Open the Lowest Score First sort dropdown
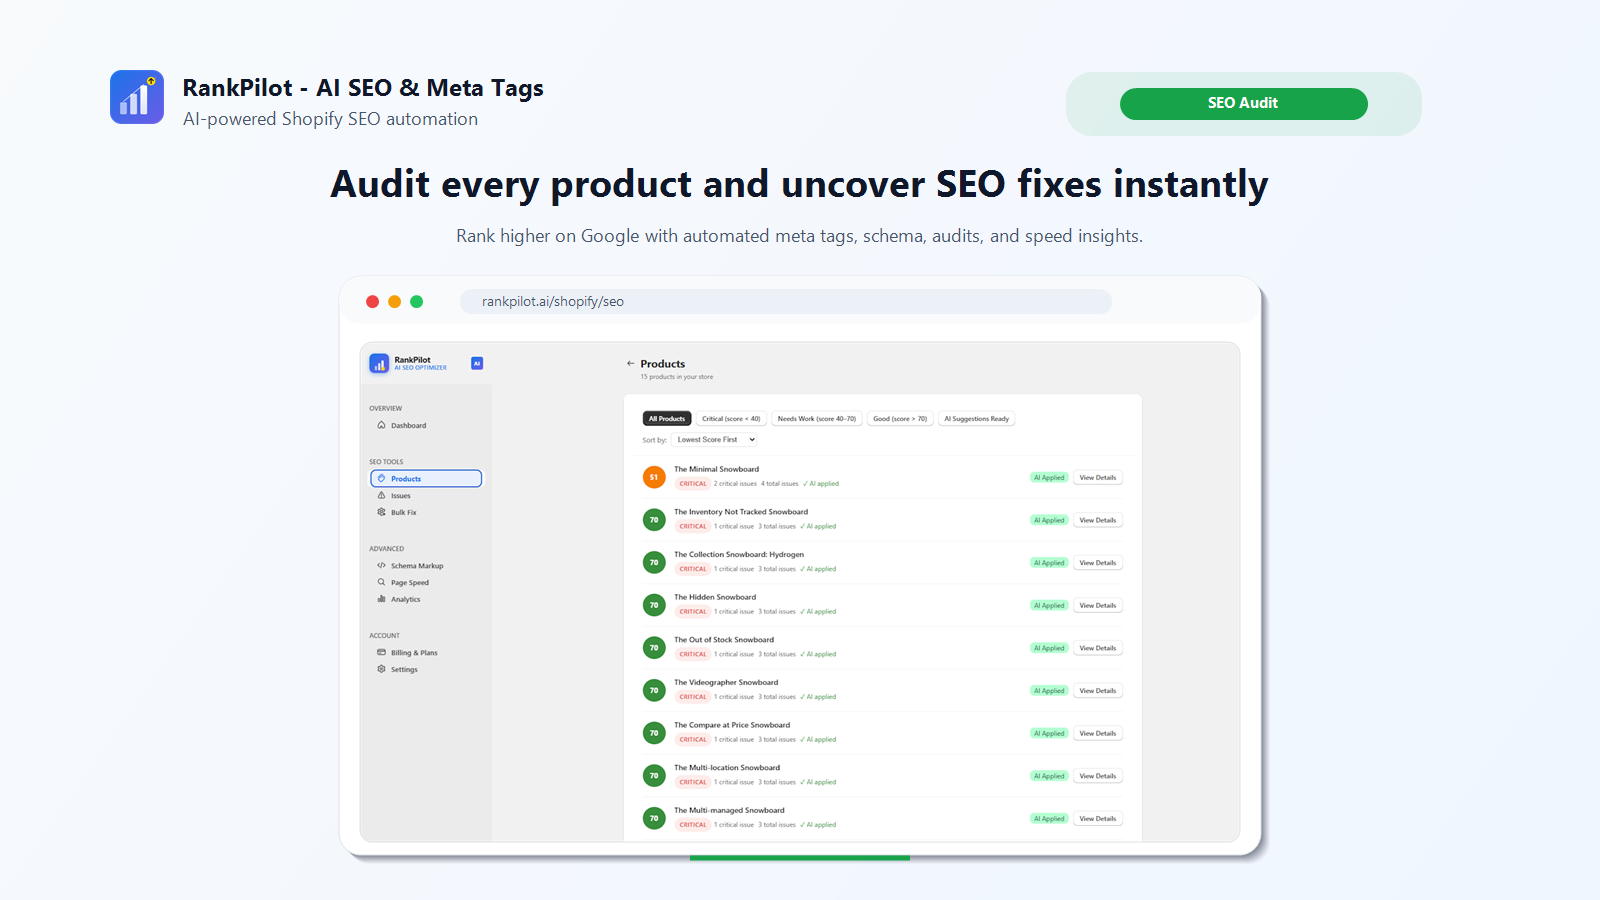1600x900 pixels. (715, 440)
